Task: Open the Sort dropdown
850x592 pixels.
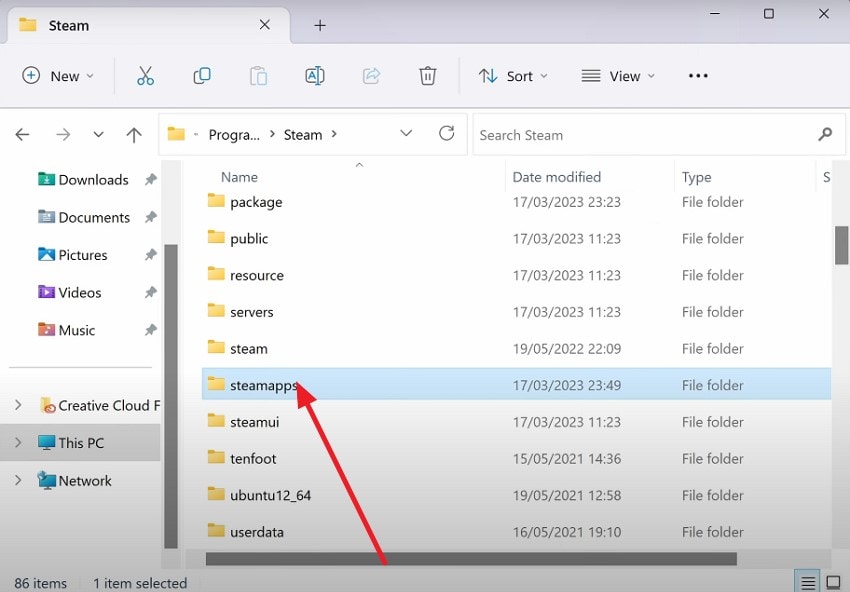Action: 513,75
